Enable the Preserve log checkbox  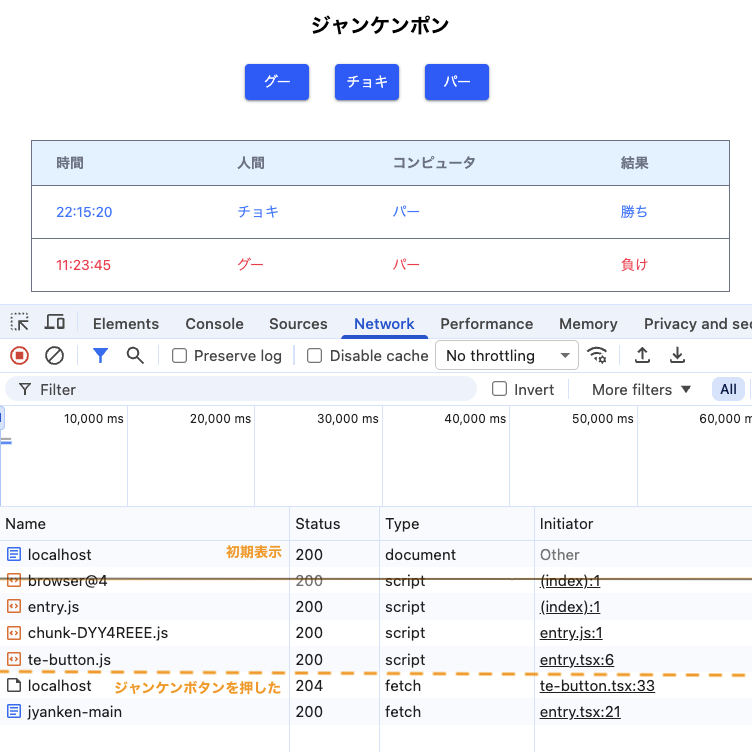pyautogui.click(x=180, y=356)
